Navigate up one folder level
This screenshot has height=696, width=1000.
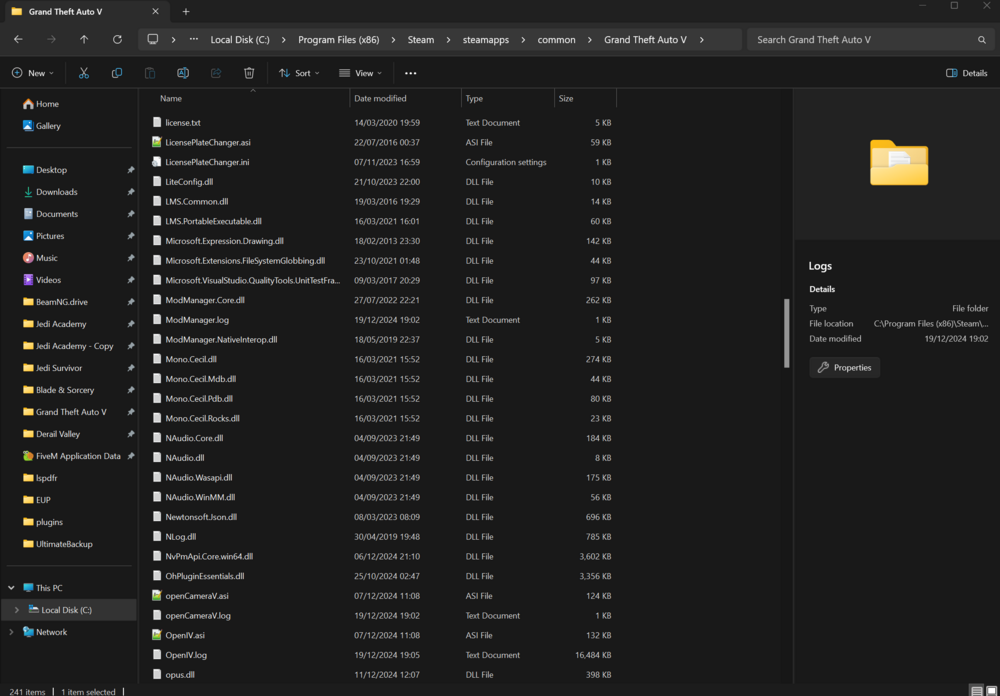point(84,39)
